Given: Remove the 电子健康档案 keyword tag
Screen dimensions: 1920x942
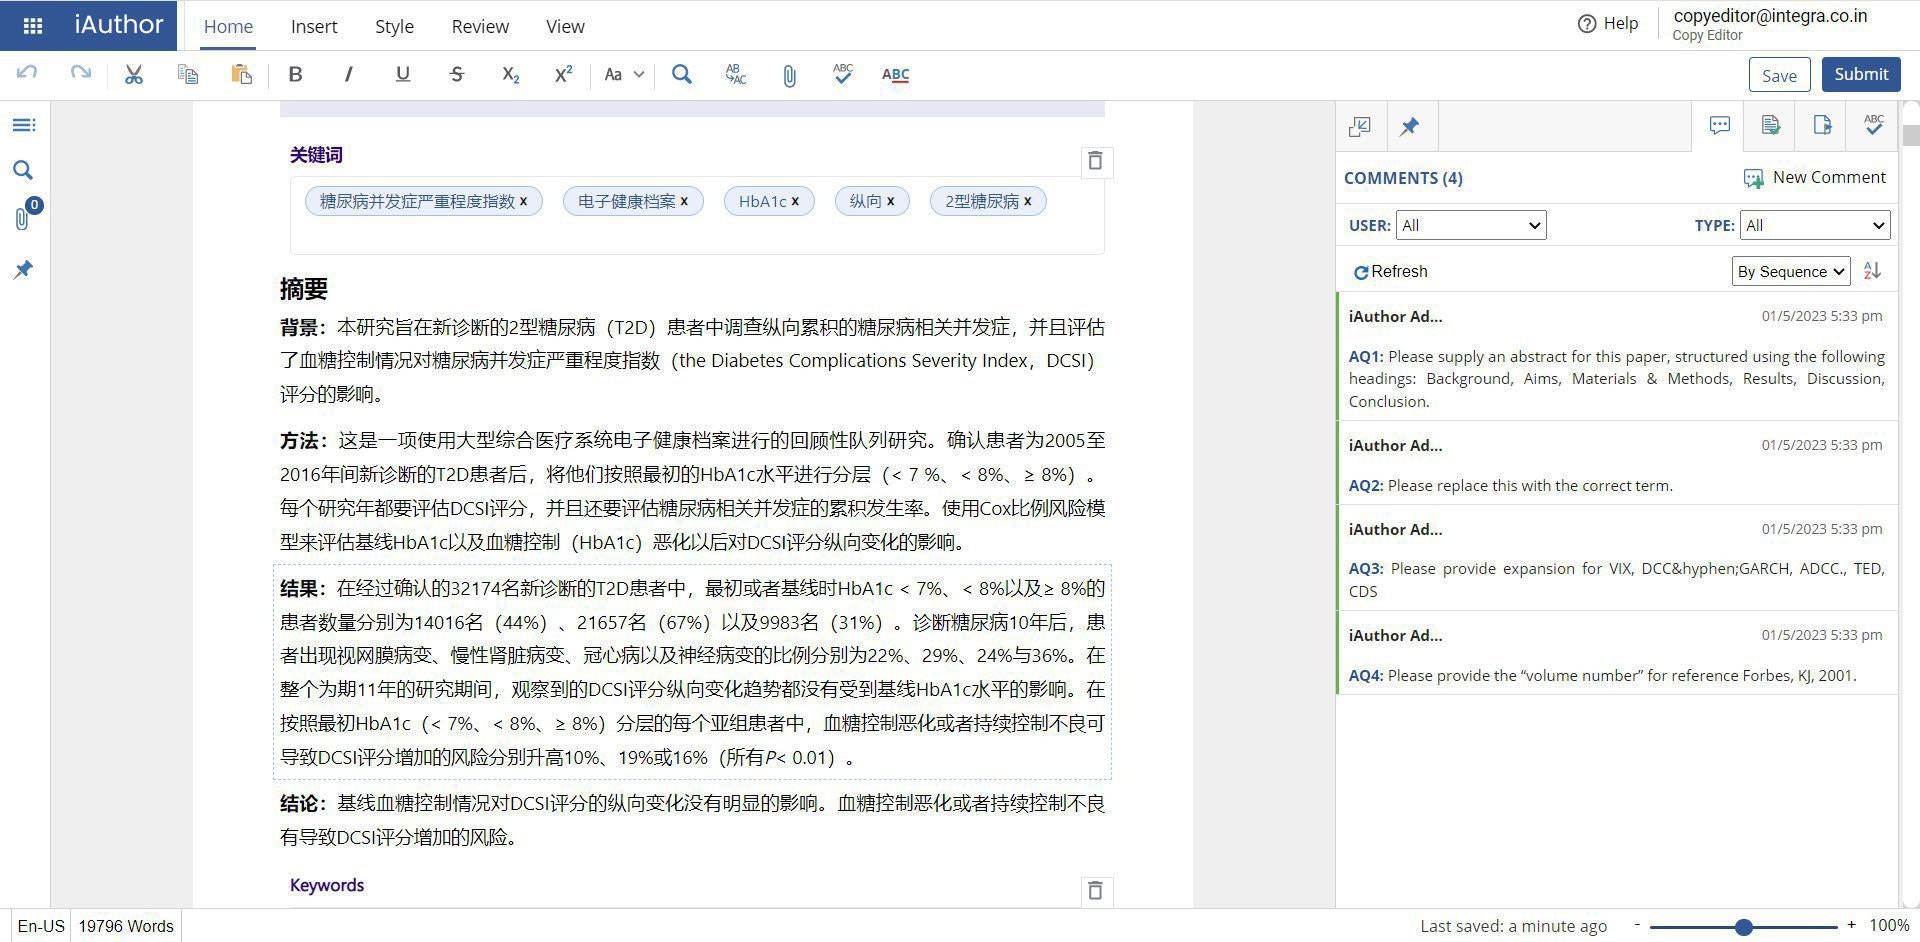Looking at the screenshot, I should click(684, 201).
